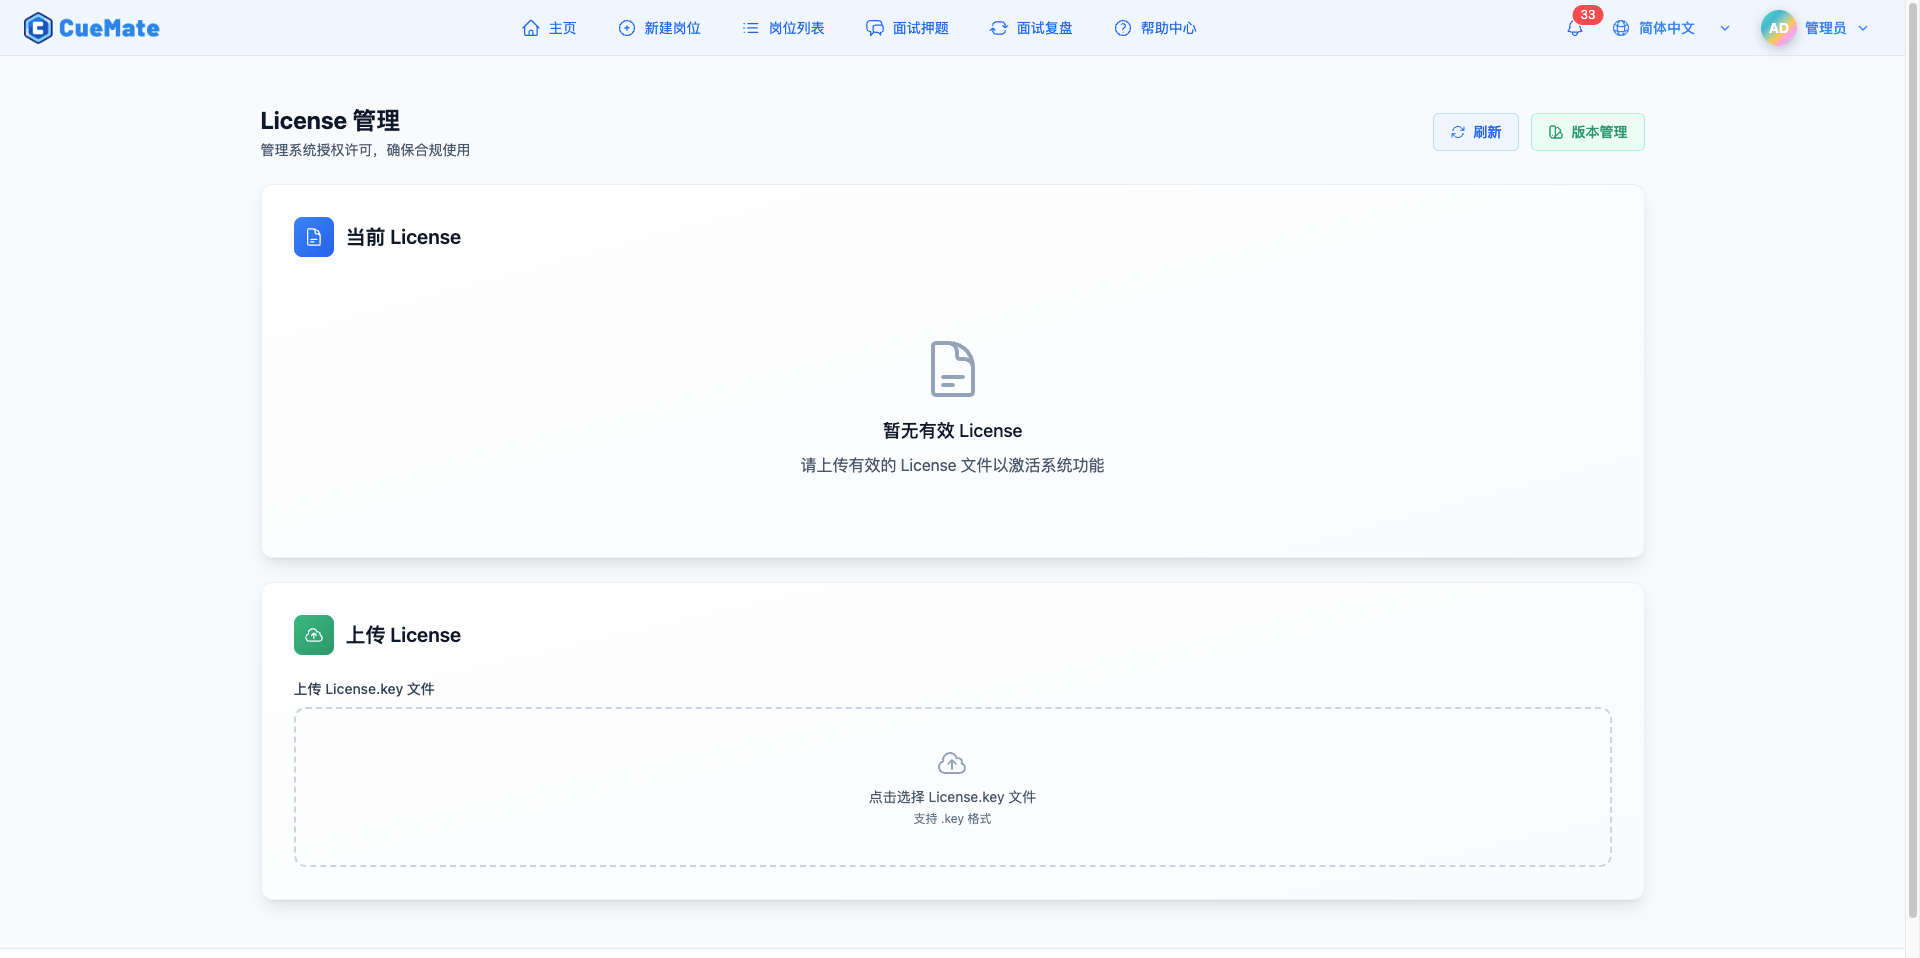This screenshot has height=958, width=1920.
Task: Click the green upload cloud icon
Action: 313,635
